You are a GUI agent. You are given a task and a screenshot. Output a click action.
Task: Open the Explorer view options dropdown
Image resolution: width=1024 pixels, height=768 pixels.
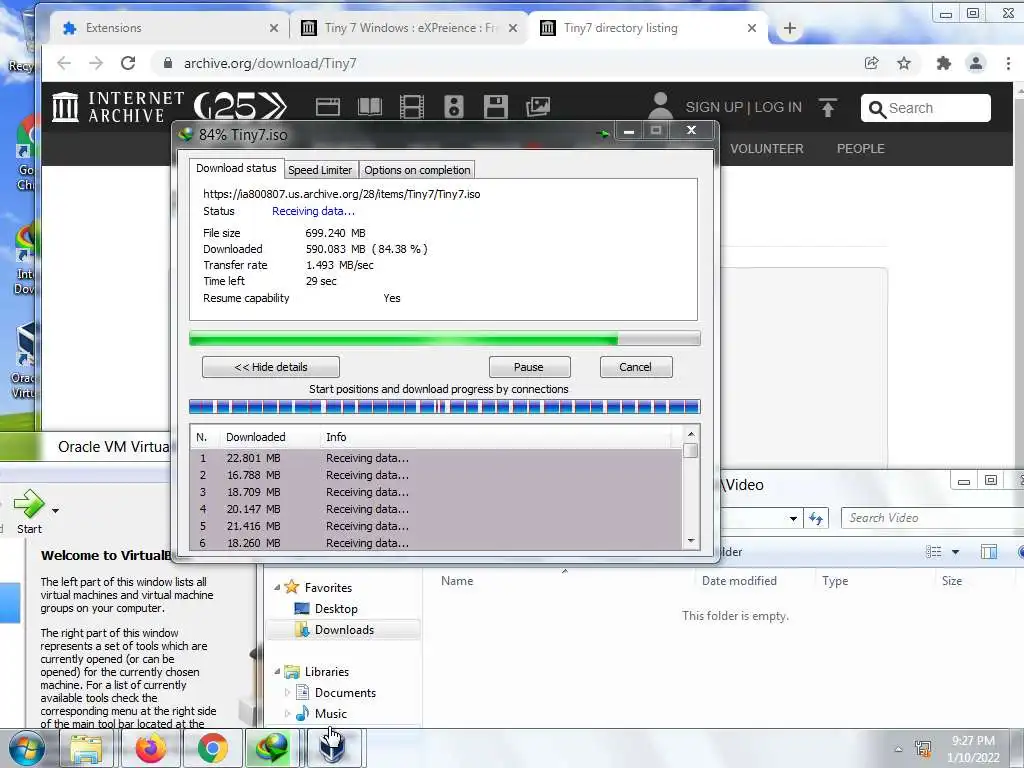[955, 552]
